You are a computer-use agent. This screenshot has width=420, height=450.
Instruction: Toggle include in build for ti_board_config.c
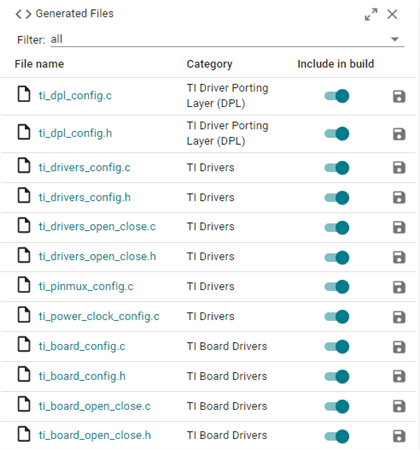[x=337, y=347]
